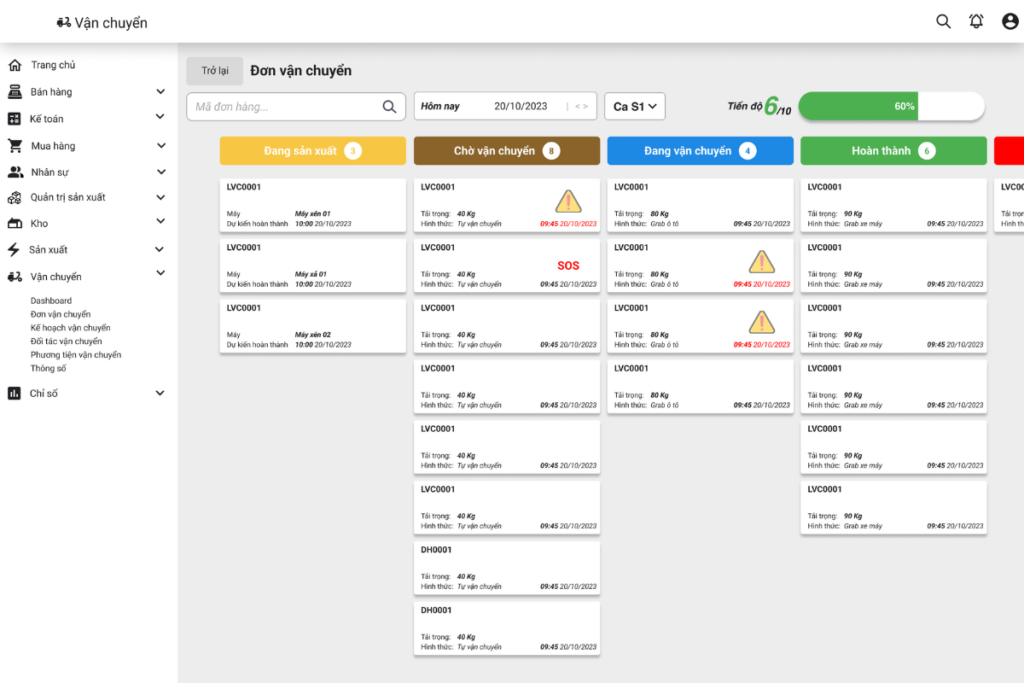
Task: Click the 60% progress bar
Action: click(x=891, y=106)
